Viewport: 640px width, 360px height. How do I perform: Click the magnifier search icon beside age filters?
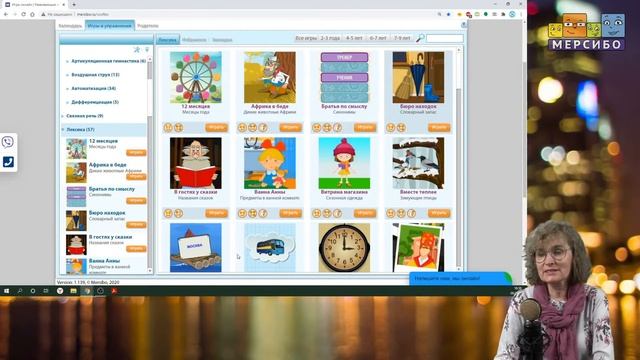(x=420, y=38)
